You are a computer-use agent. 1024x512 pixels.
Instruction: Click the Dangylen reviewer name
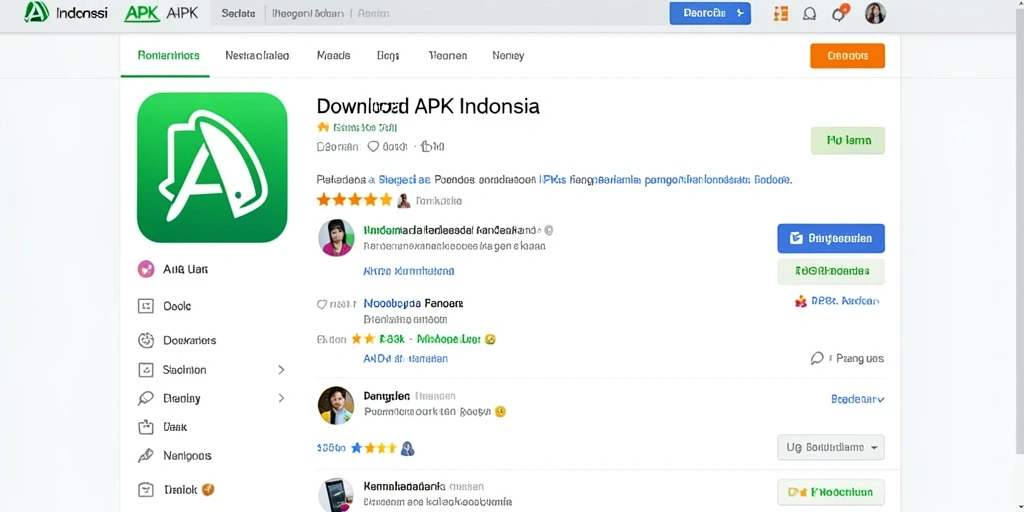point(387,396)
